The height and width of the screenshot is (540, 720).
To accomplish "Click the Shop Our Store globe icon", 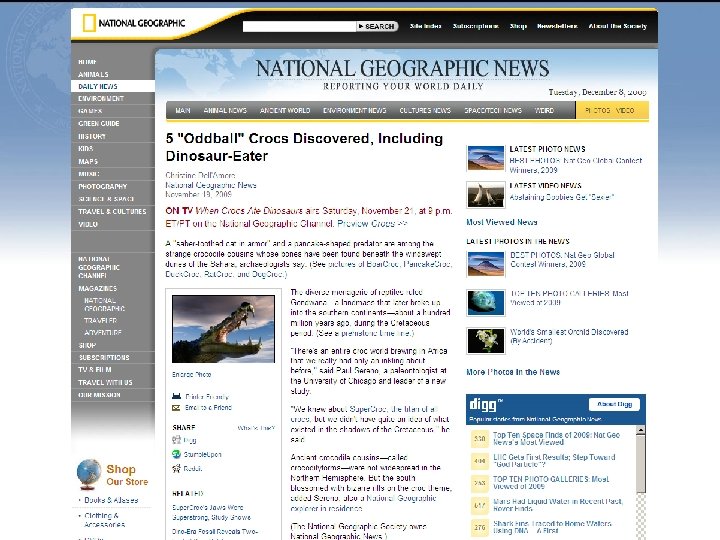I will coord(89,474).
